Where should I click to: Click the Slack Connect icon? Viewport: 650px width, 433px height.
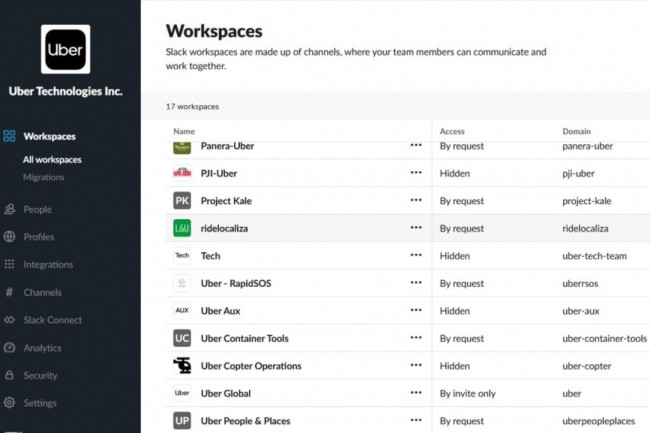pyautogui.click(x=10, y=320)
